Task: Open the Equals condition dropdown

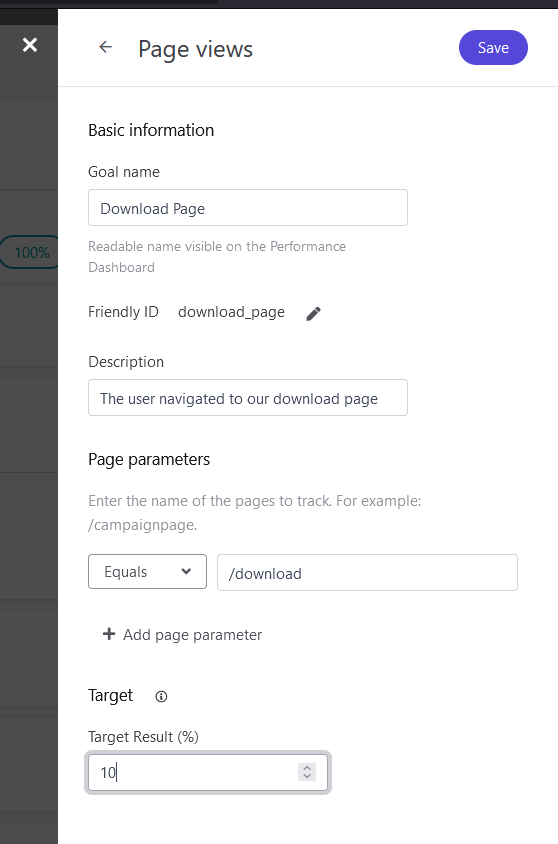Action: [x=147, y=572]
